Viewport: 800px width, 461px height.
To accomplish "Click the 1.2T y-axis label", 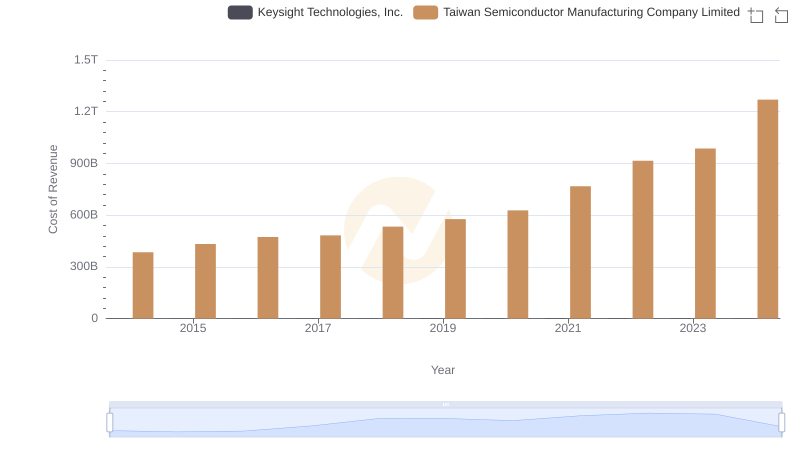I will point(86,111).
